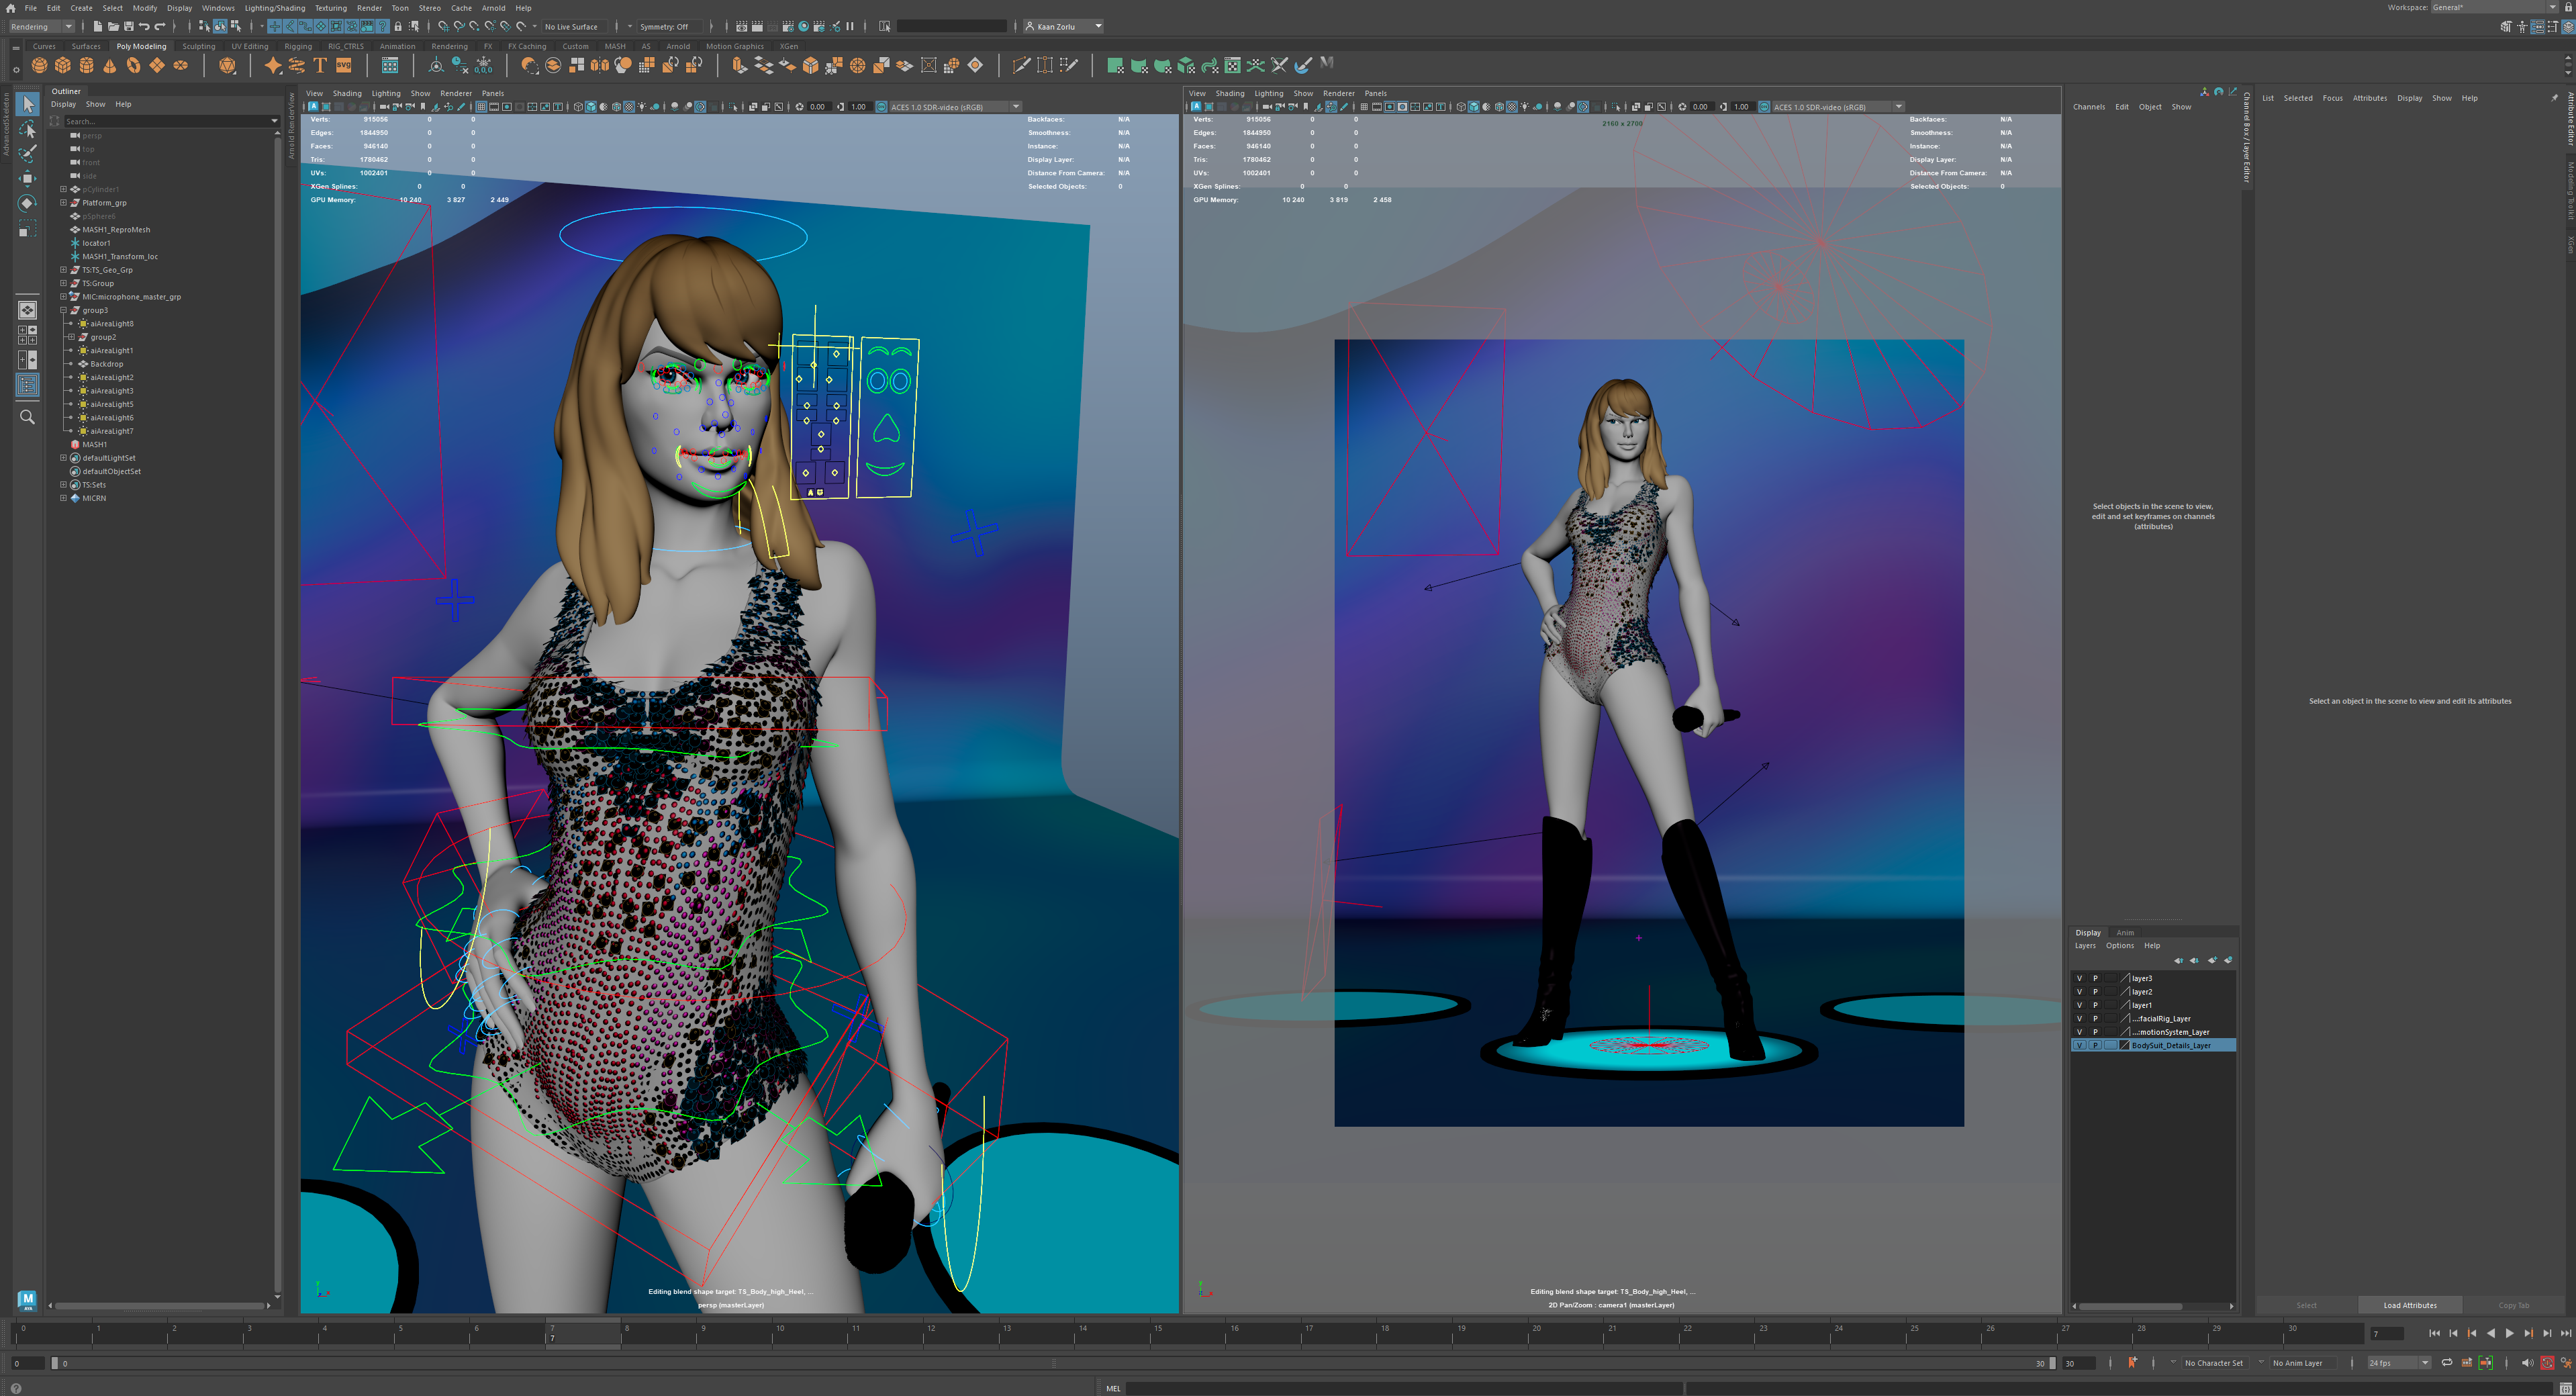
Task: Switch to the Anim layer tab
Action: point(2125,932)
